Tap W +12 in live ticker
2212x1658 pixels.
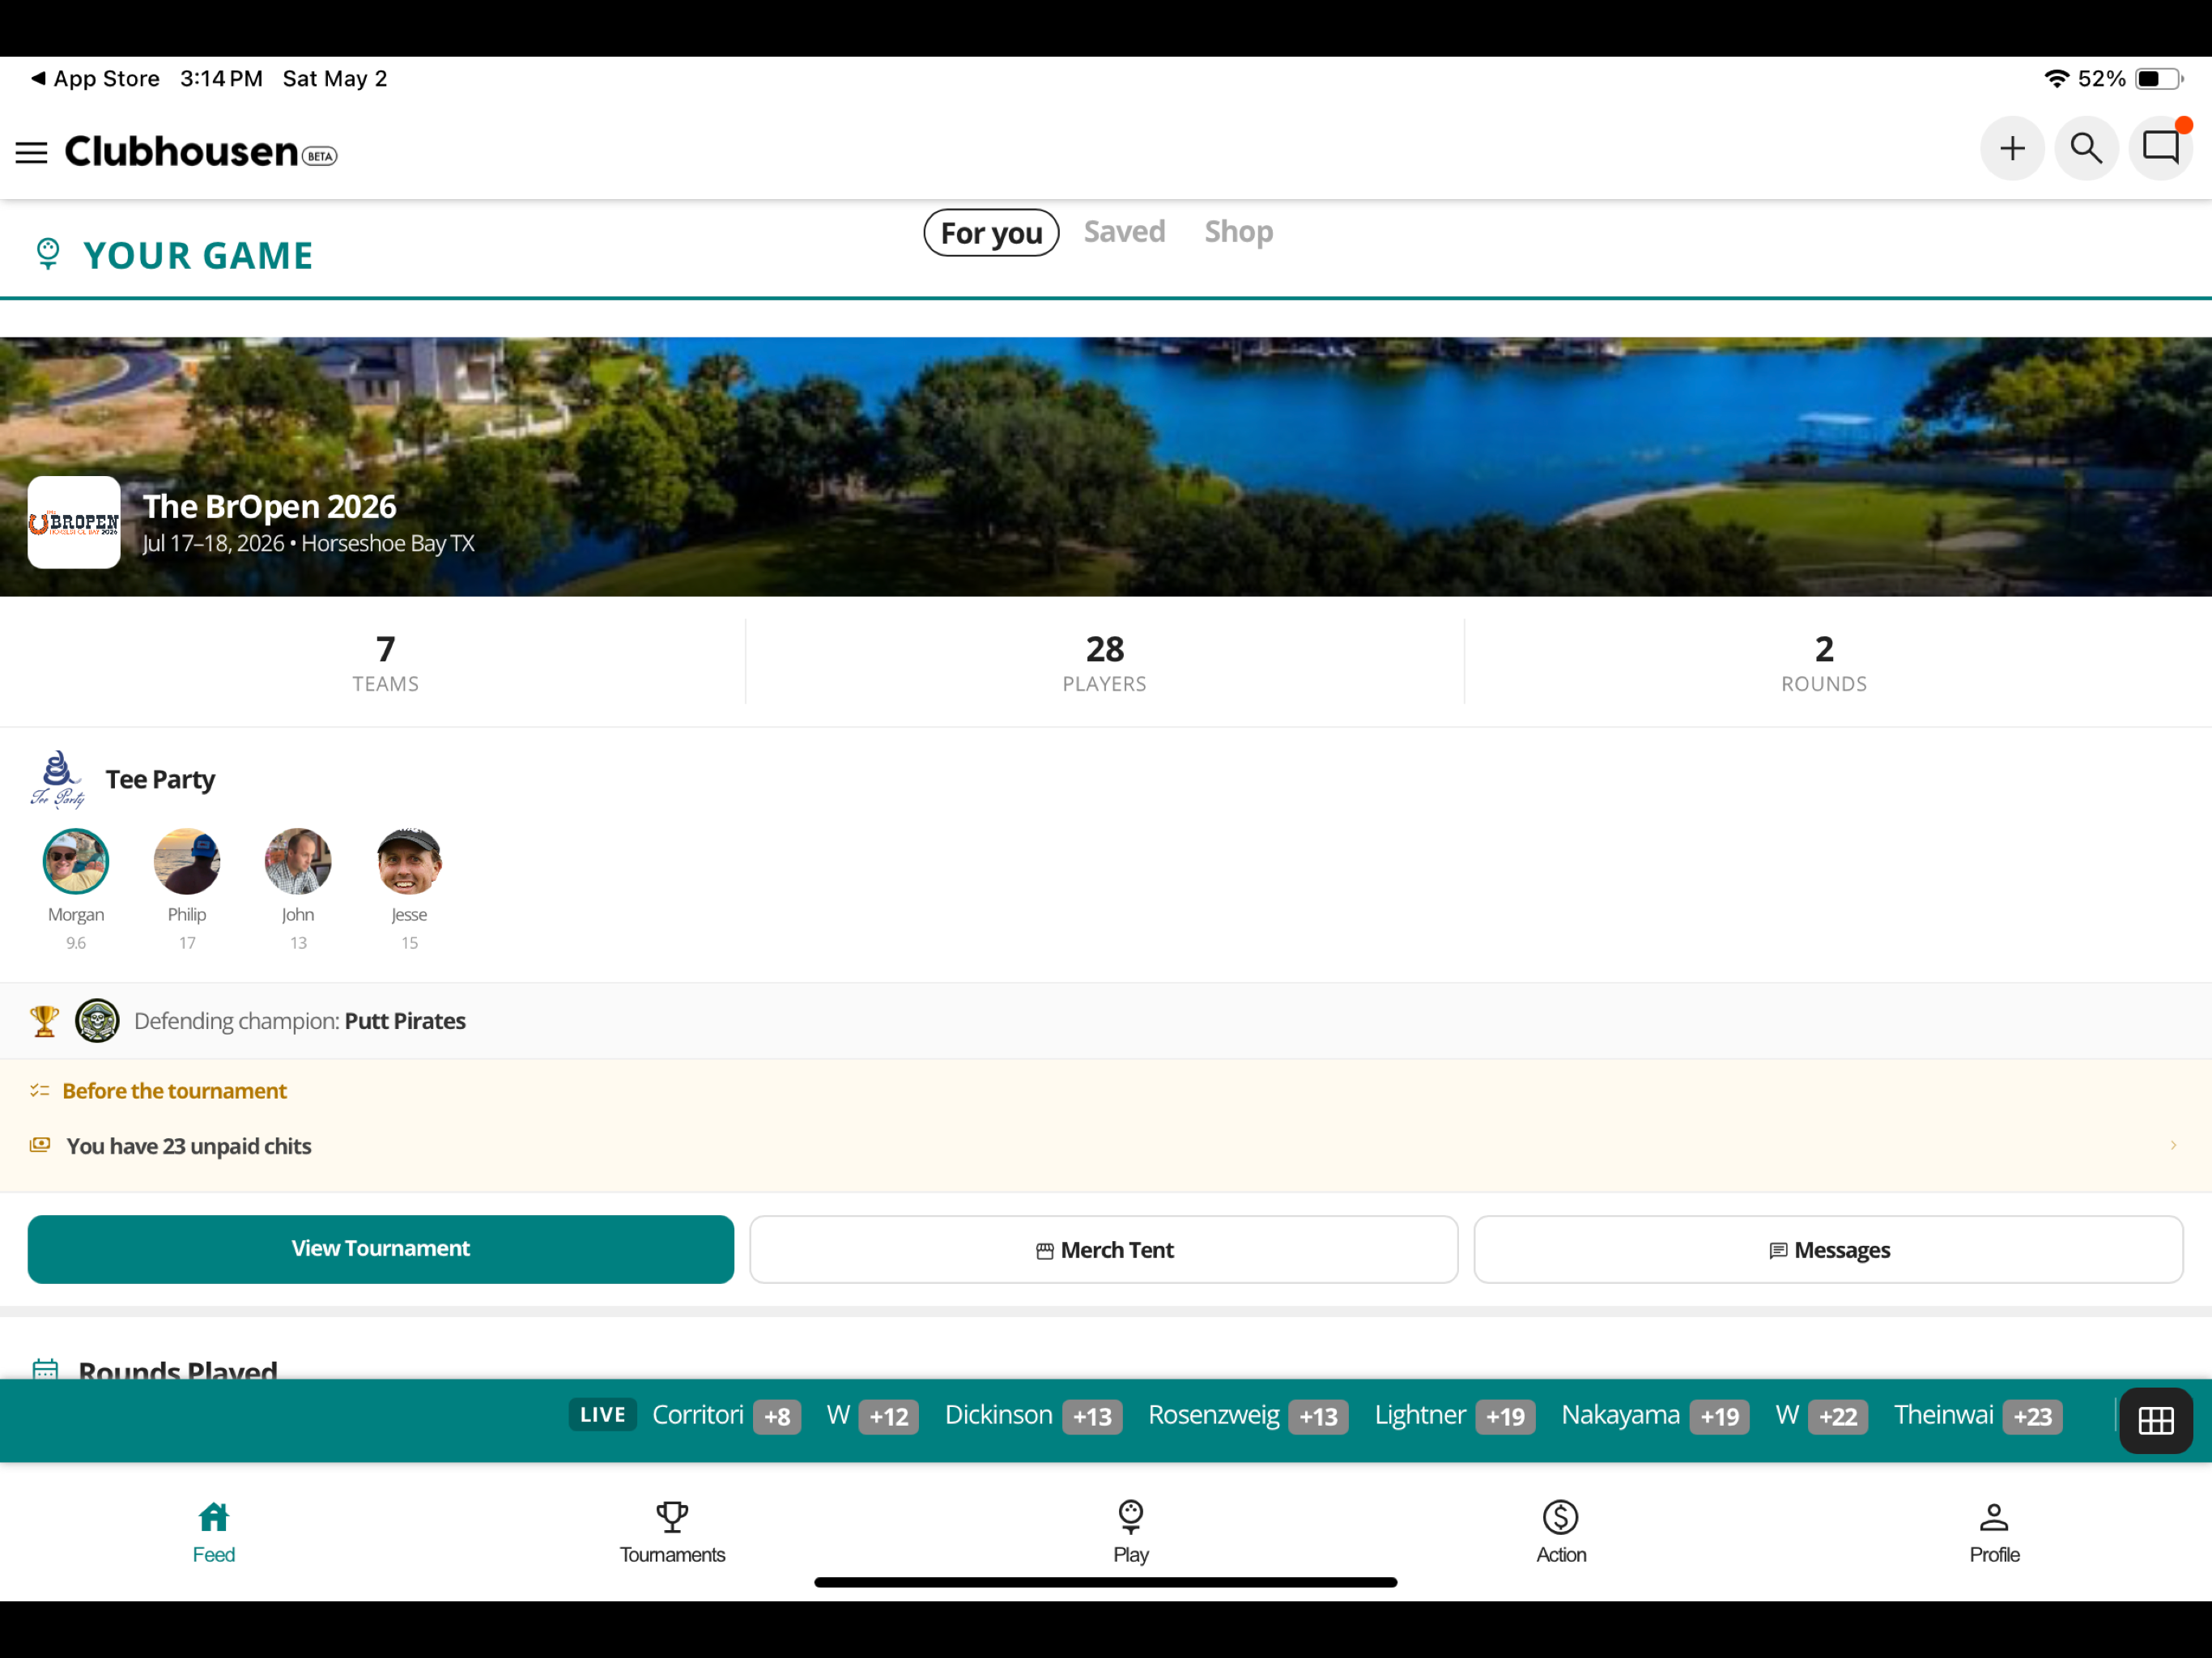tap(872, 1415)
